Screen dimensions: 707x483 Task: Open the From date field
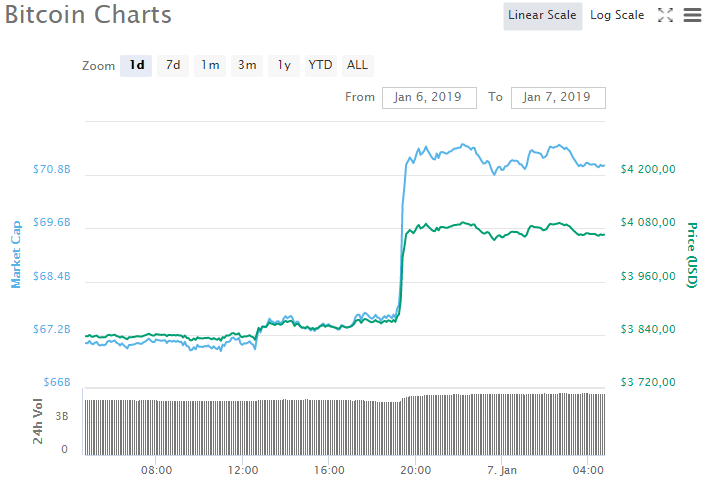coord(429,97)
